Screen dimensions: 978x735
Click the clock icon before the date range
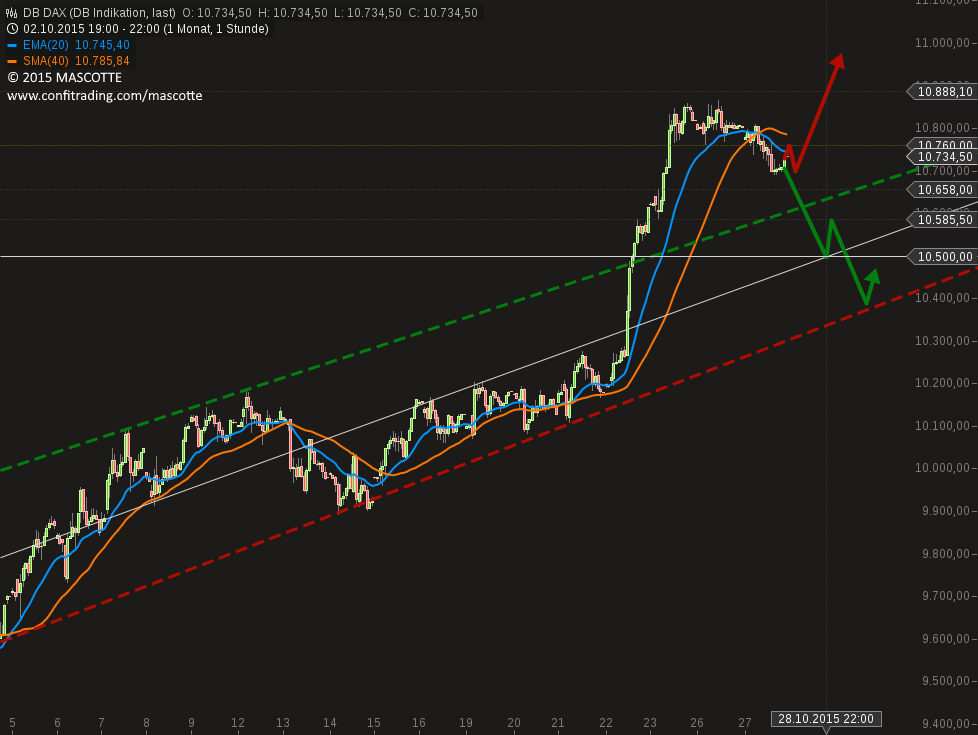pos(12,29)
